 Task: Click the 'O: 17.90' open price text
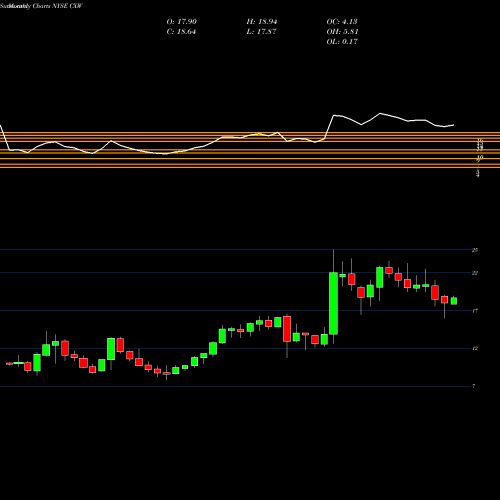pyautogui.click(x=181, y=22)
